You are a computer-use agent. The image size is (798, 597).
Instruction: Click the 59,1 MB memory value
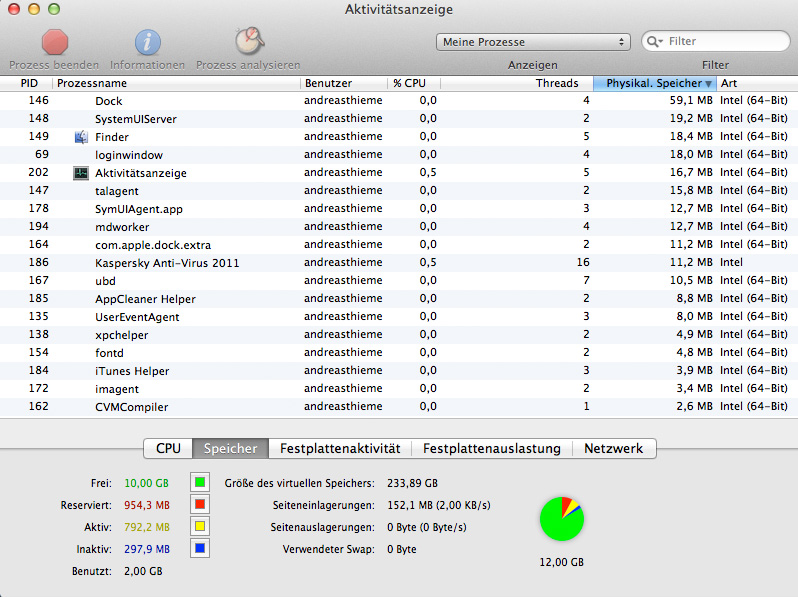point(691,100)
